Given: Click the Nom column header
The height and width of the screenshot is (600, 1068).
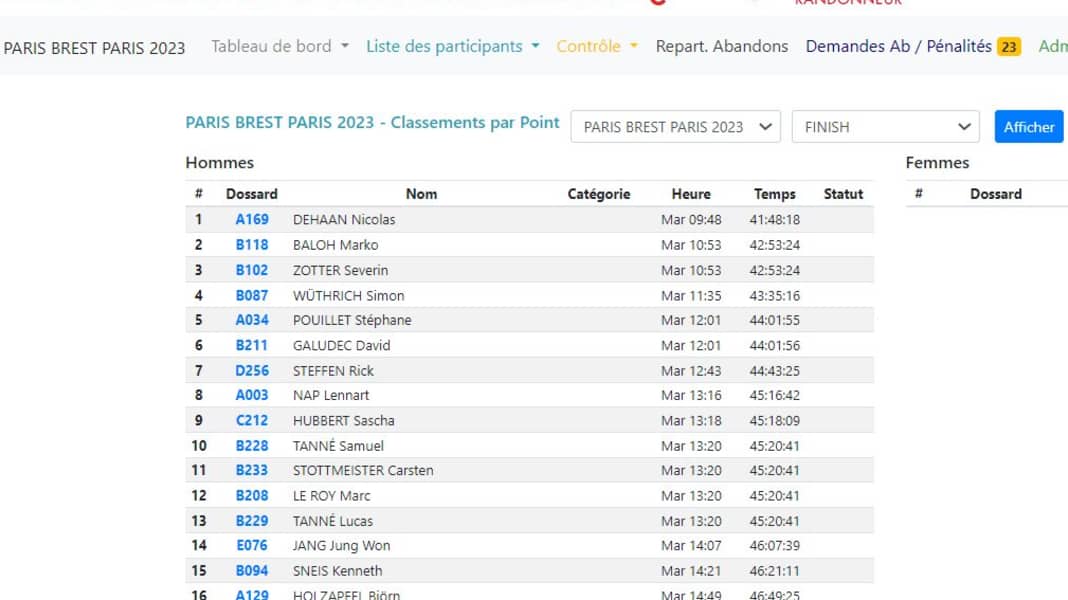Looking at the screenshot, I should [x=422, y=193].
